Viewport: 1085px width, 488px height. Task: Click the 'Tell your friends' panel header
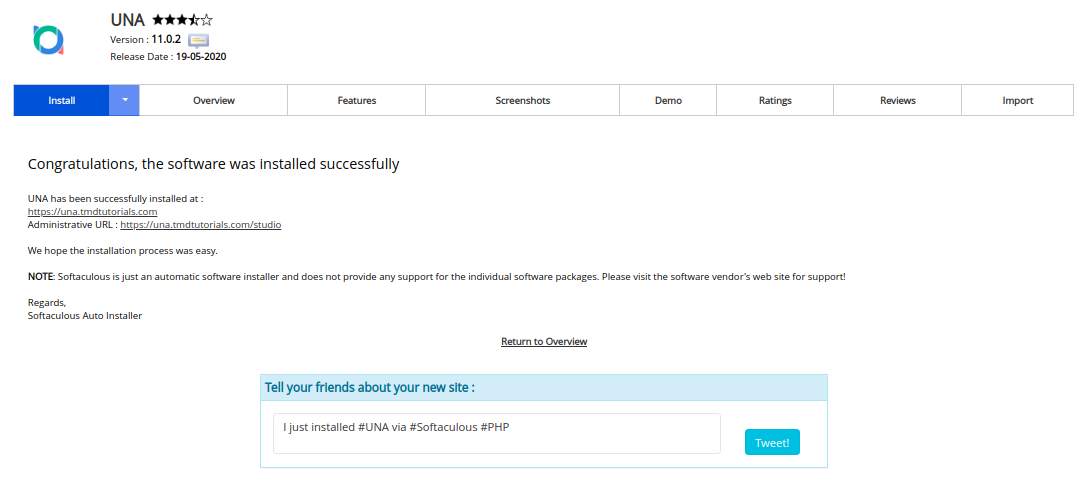pos(543,388)
